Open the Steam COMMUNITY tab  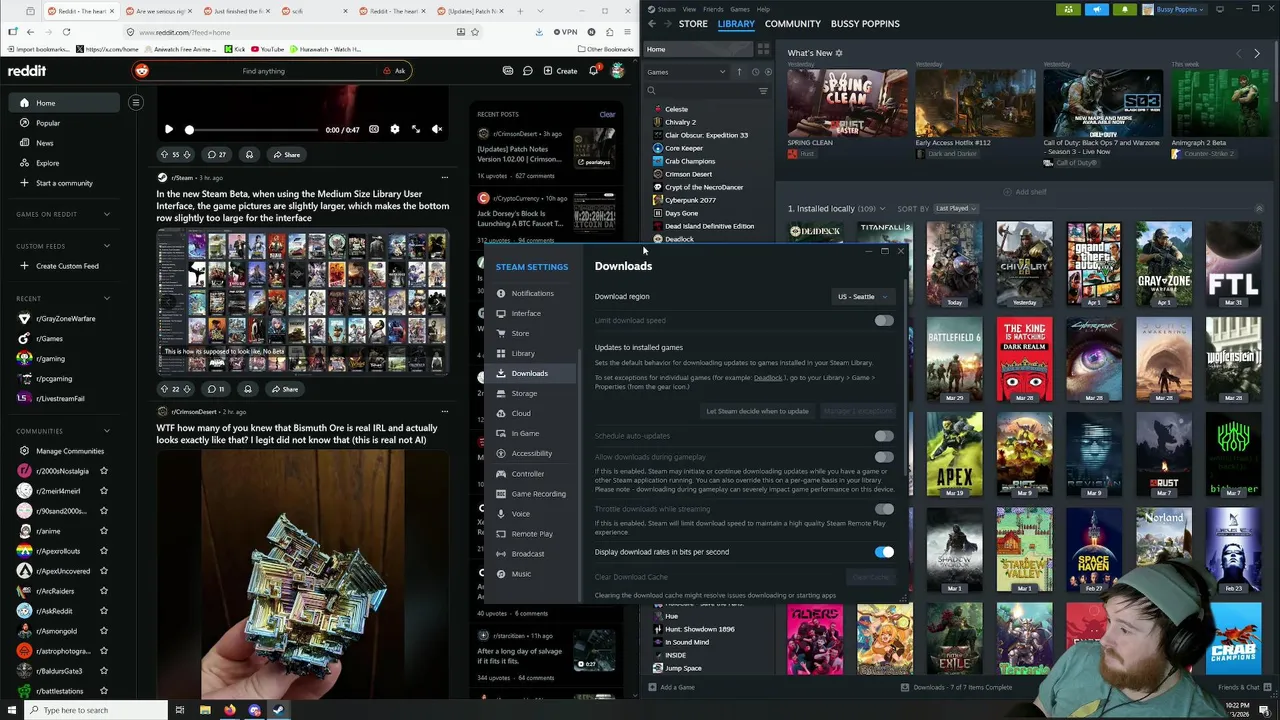tap(792, 24)
